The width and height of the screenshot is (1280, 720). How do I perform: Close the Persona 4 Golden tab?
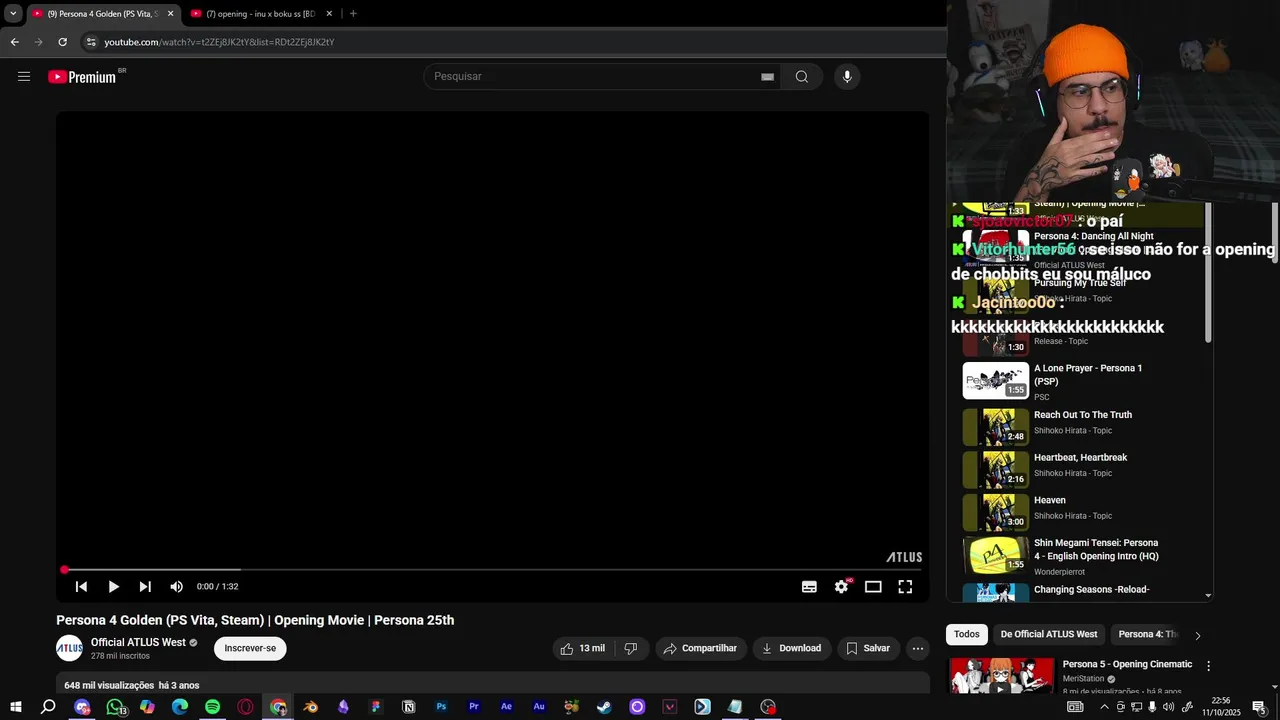click(170, 14)
